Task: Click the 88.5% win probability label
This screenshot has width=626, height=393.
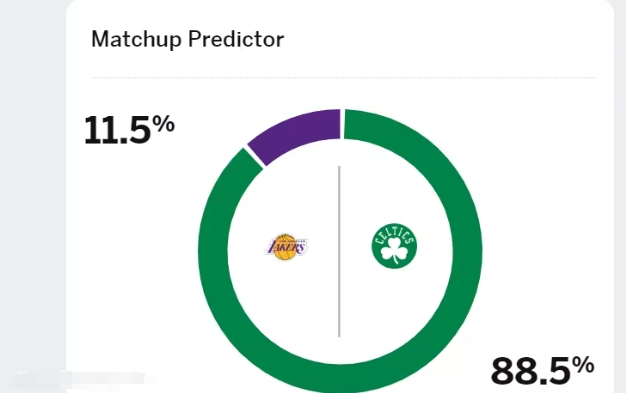Action: (543, 371)
